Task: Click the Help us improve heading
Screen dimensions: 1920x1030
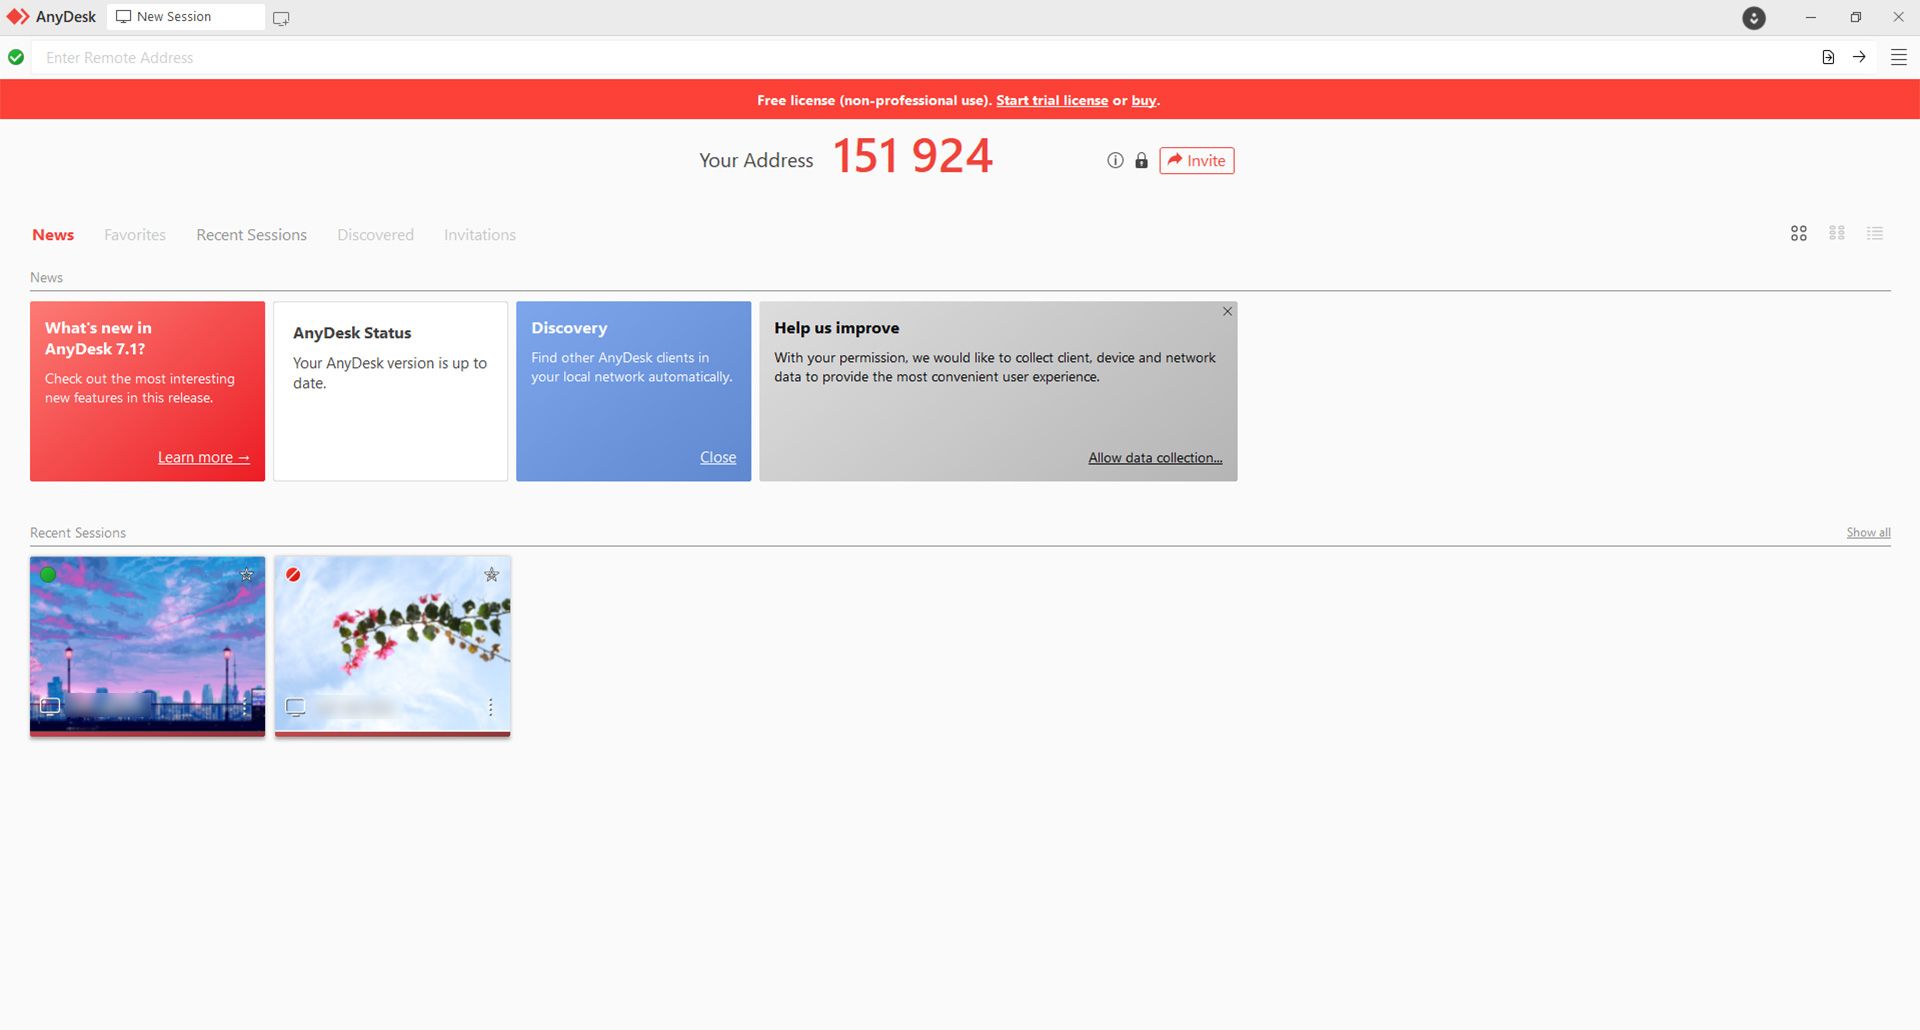Action: point(836,328)
